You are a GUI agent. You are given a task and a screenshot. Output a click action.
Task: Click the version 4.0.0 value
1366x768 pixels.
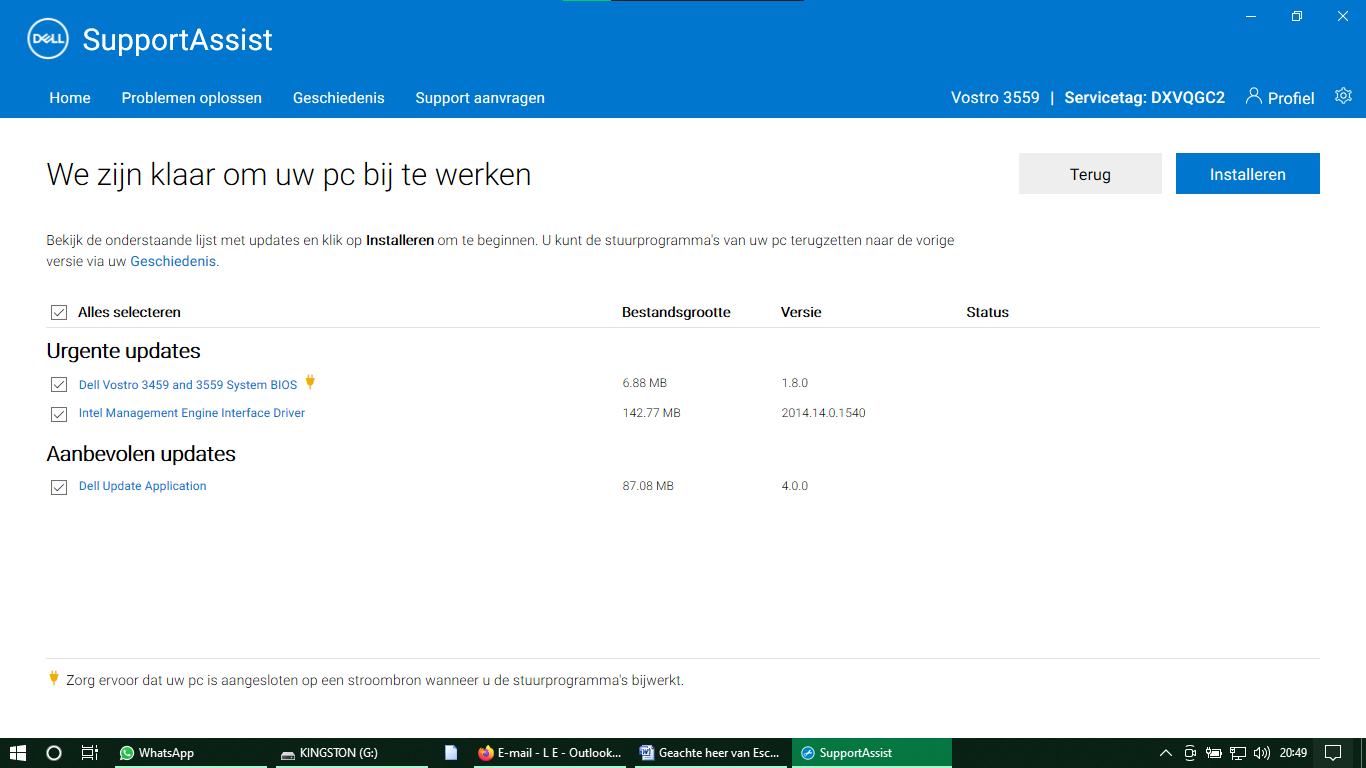coord(794,486)
